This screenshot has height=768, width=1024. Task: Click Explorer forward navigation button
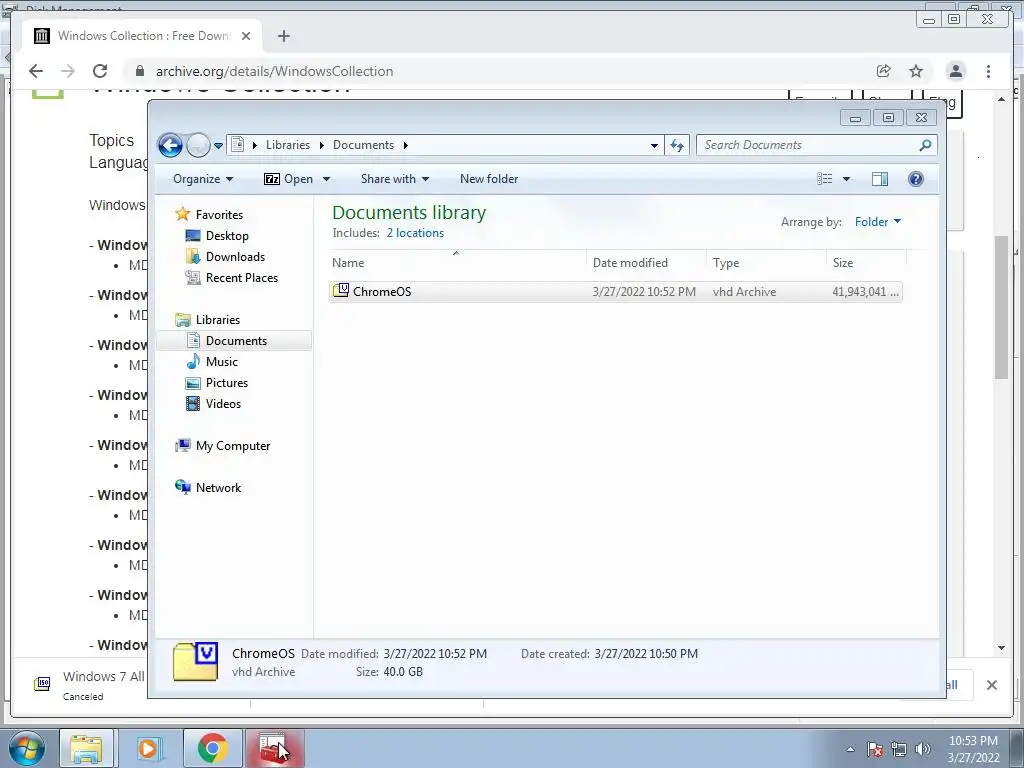pos(198,145)
